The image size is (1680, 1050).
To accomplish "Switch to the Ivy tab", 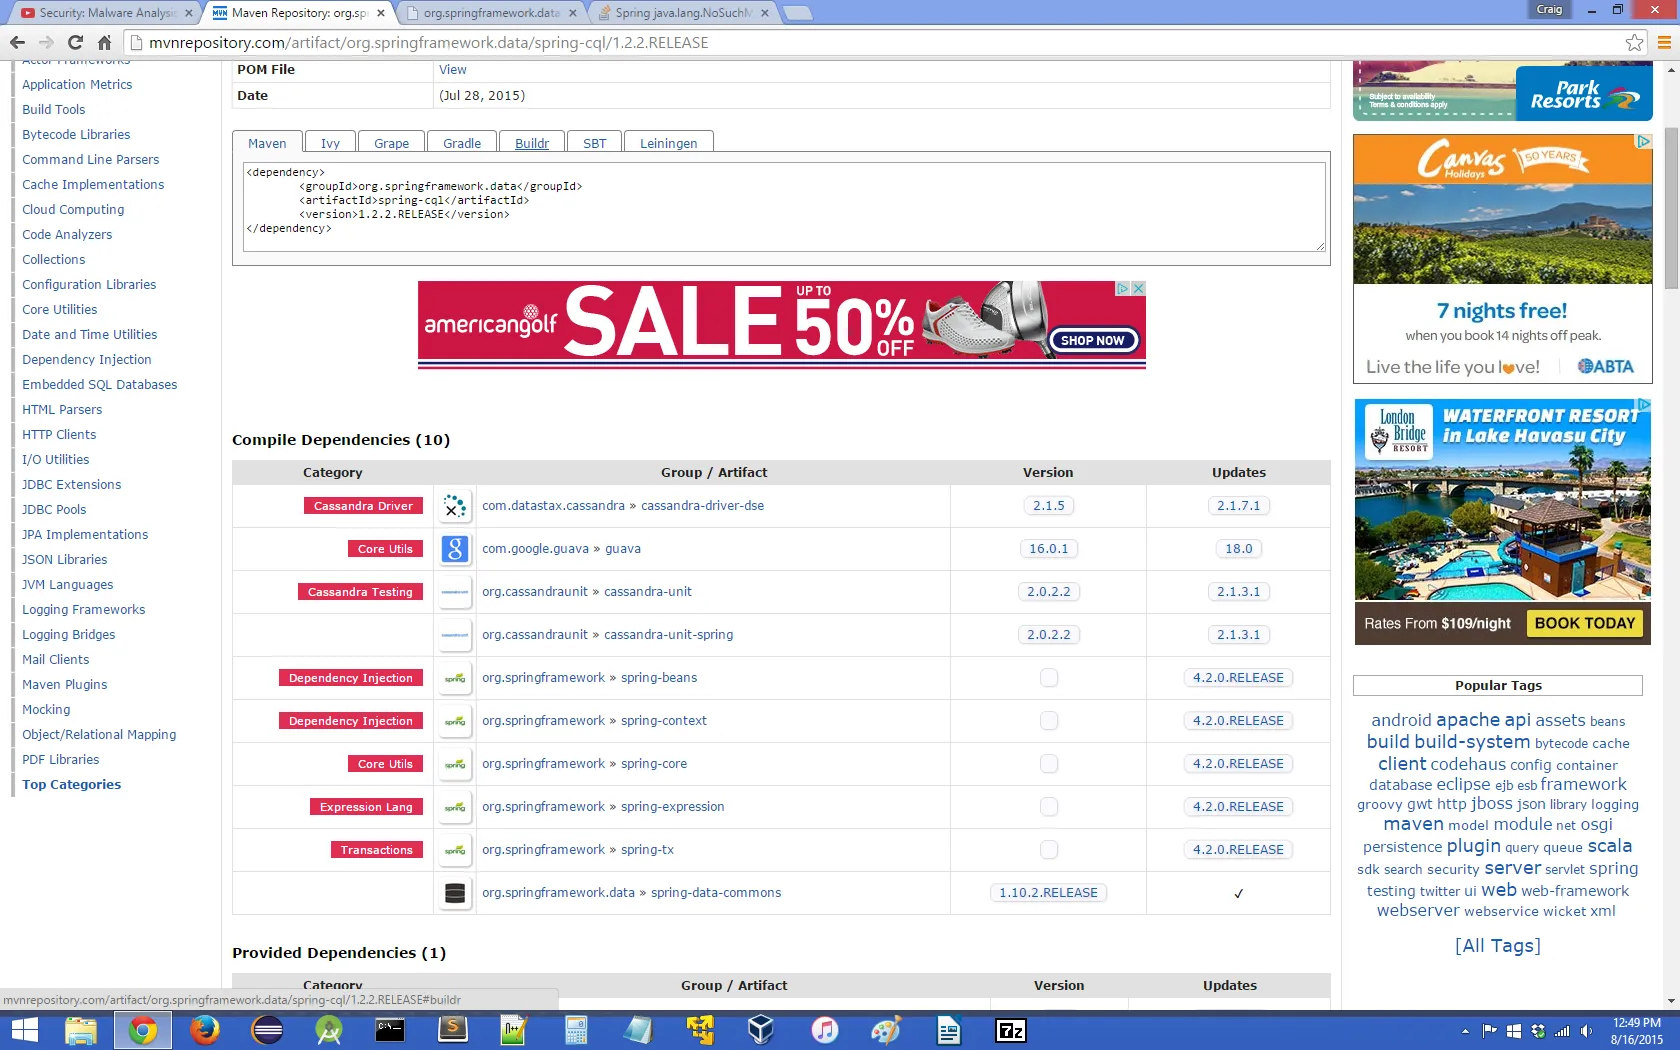I will [330, 143].
